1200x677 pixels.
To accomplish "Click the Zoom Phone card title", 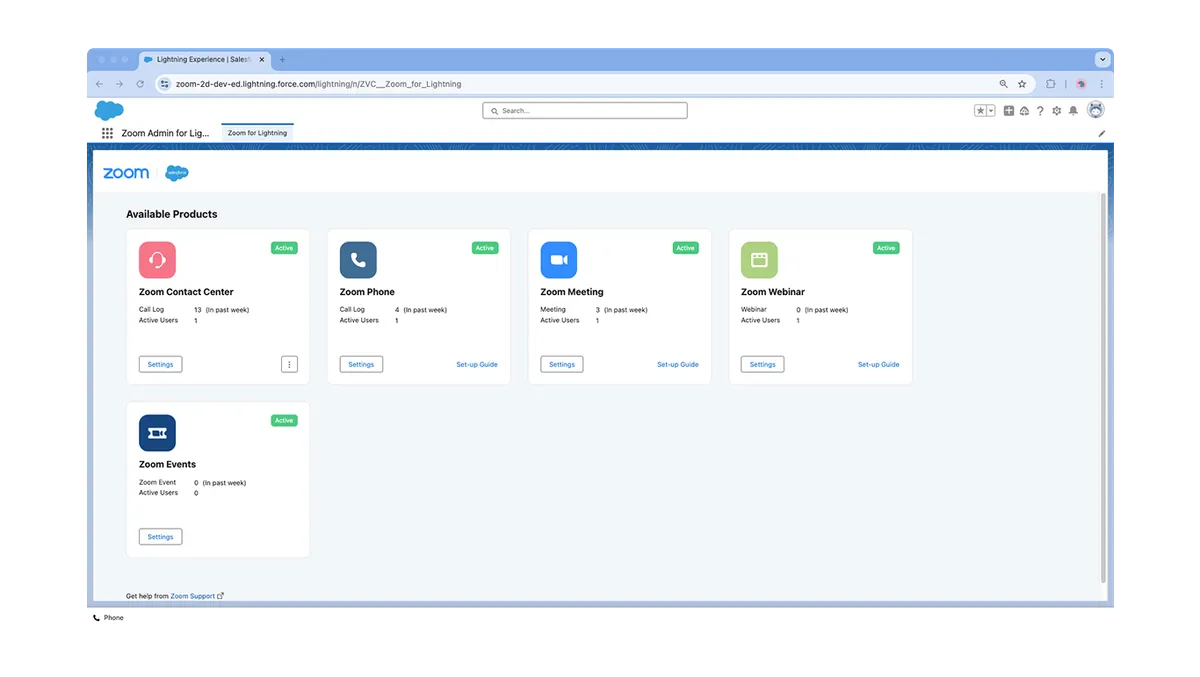I will [367, 292].
